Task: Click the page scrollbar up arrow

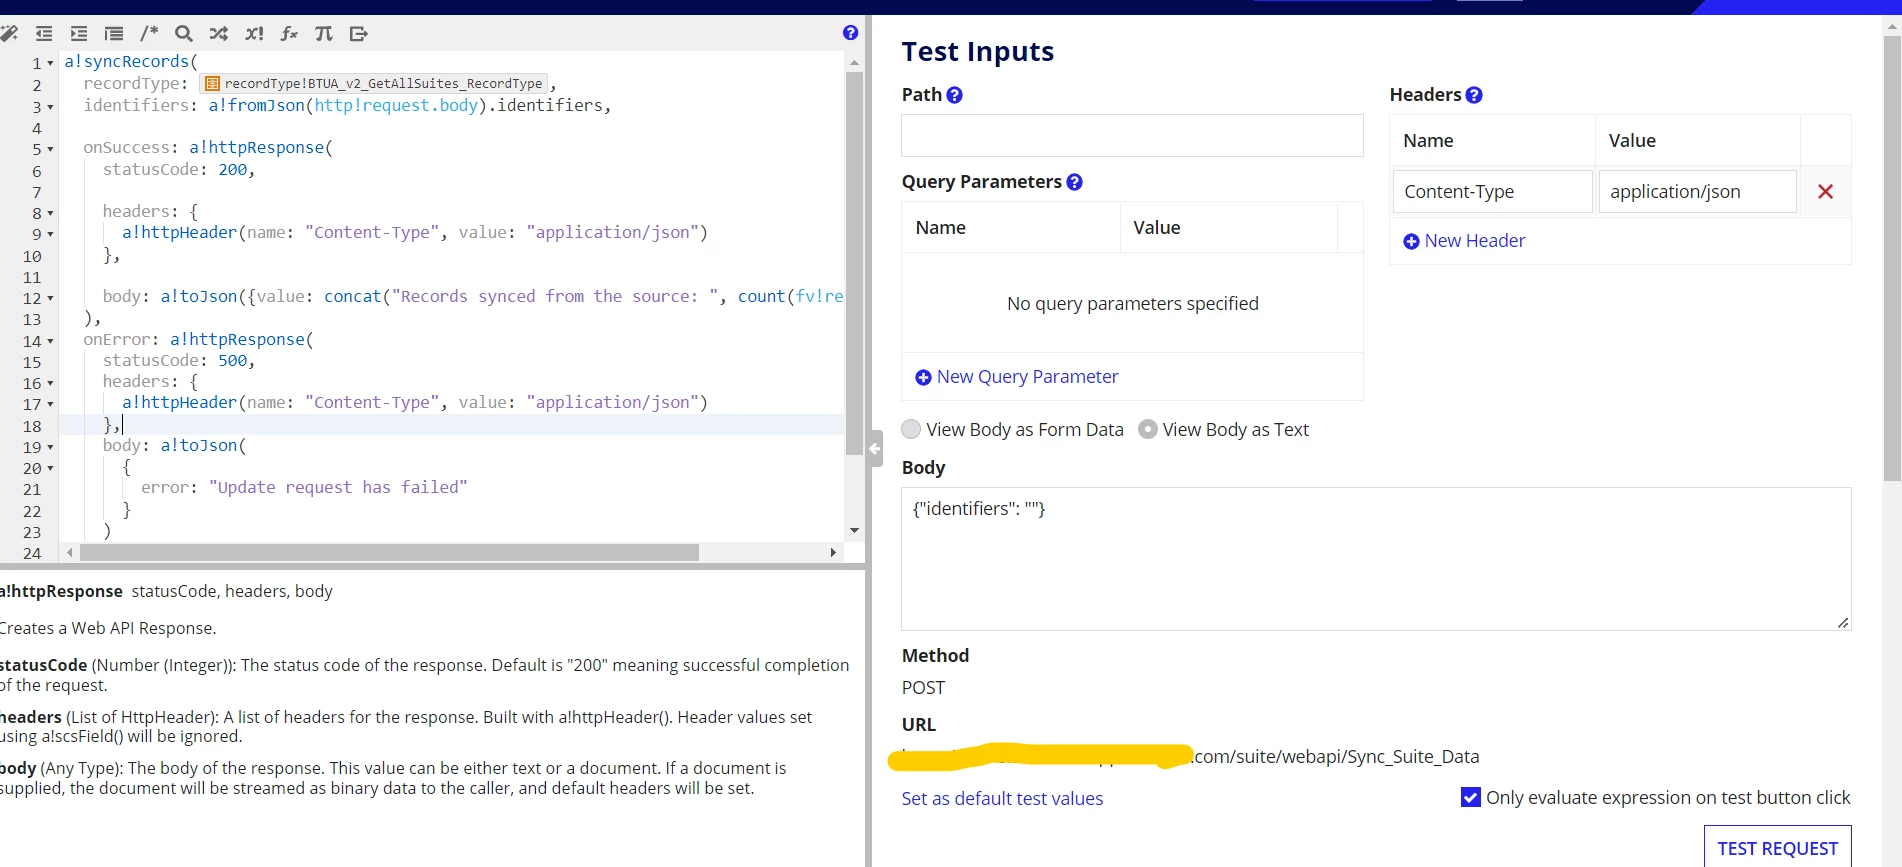Action: point(1892,26)
